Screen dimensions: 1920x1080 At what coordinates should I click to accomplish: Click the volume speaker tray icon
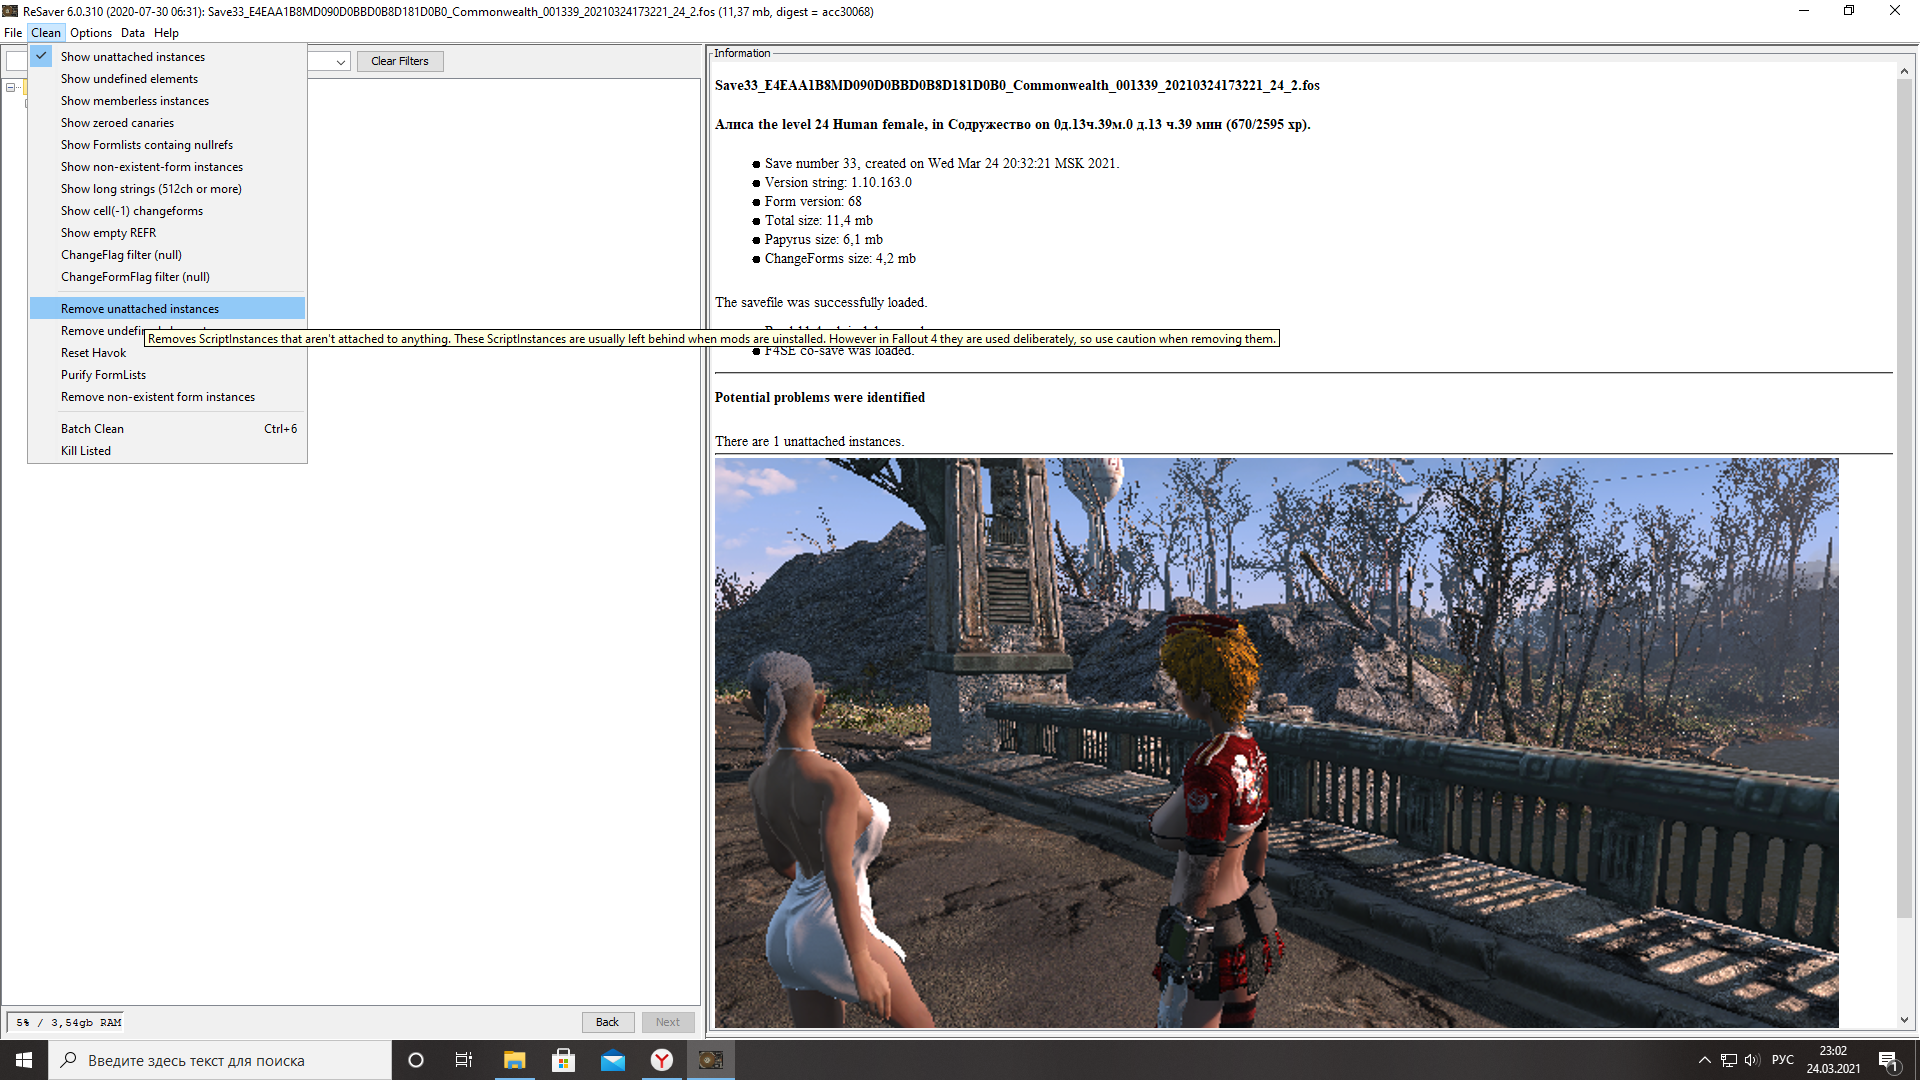(x=1752, y=1060)
